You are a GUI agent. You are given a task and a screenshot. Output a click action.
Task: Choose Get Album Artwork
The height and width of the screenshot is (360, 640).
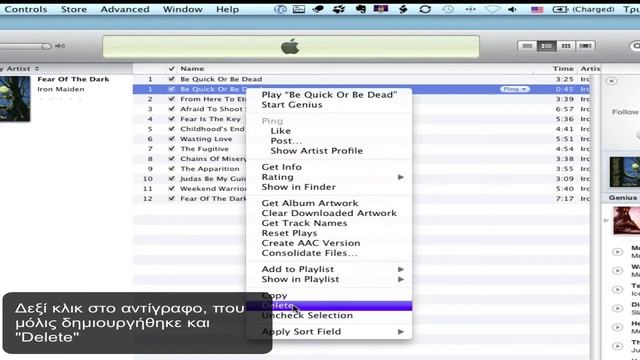coord(329,203)
